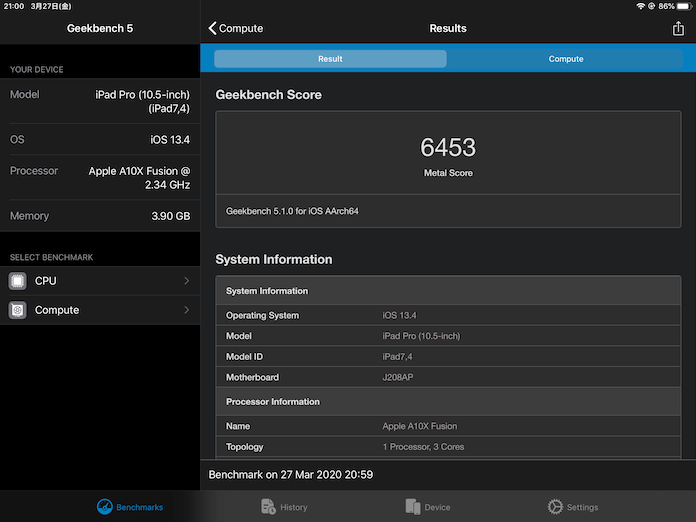Click sidebar Processor 'Apple A10X Fusion @ 2.34 GHz'
The width and height of the screenshot is (696, 522).
click(x=139, y=178)
